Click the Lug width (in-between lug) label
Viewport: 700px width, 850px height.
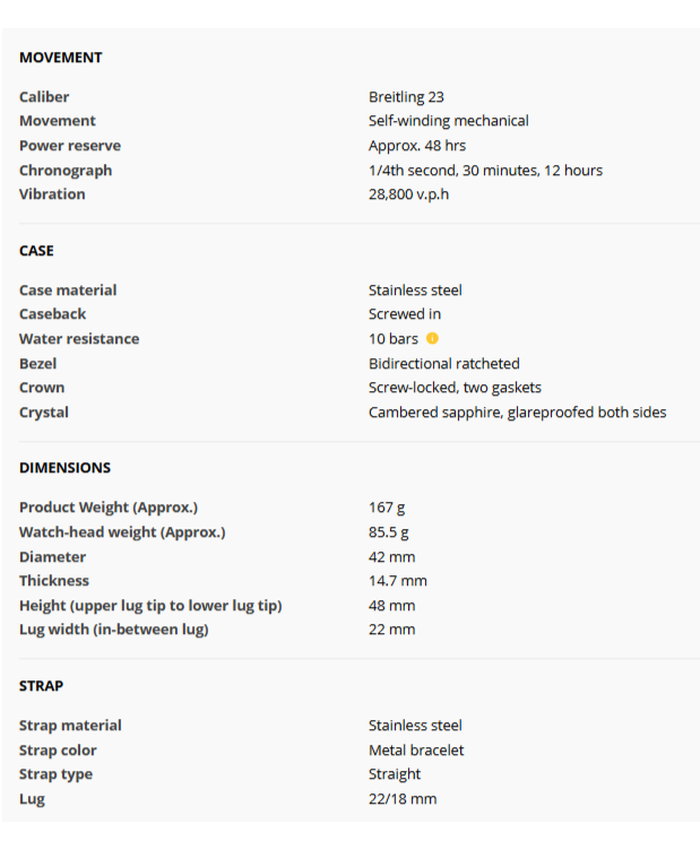point(113,630)
